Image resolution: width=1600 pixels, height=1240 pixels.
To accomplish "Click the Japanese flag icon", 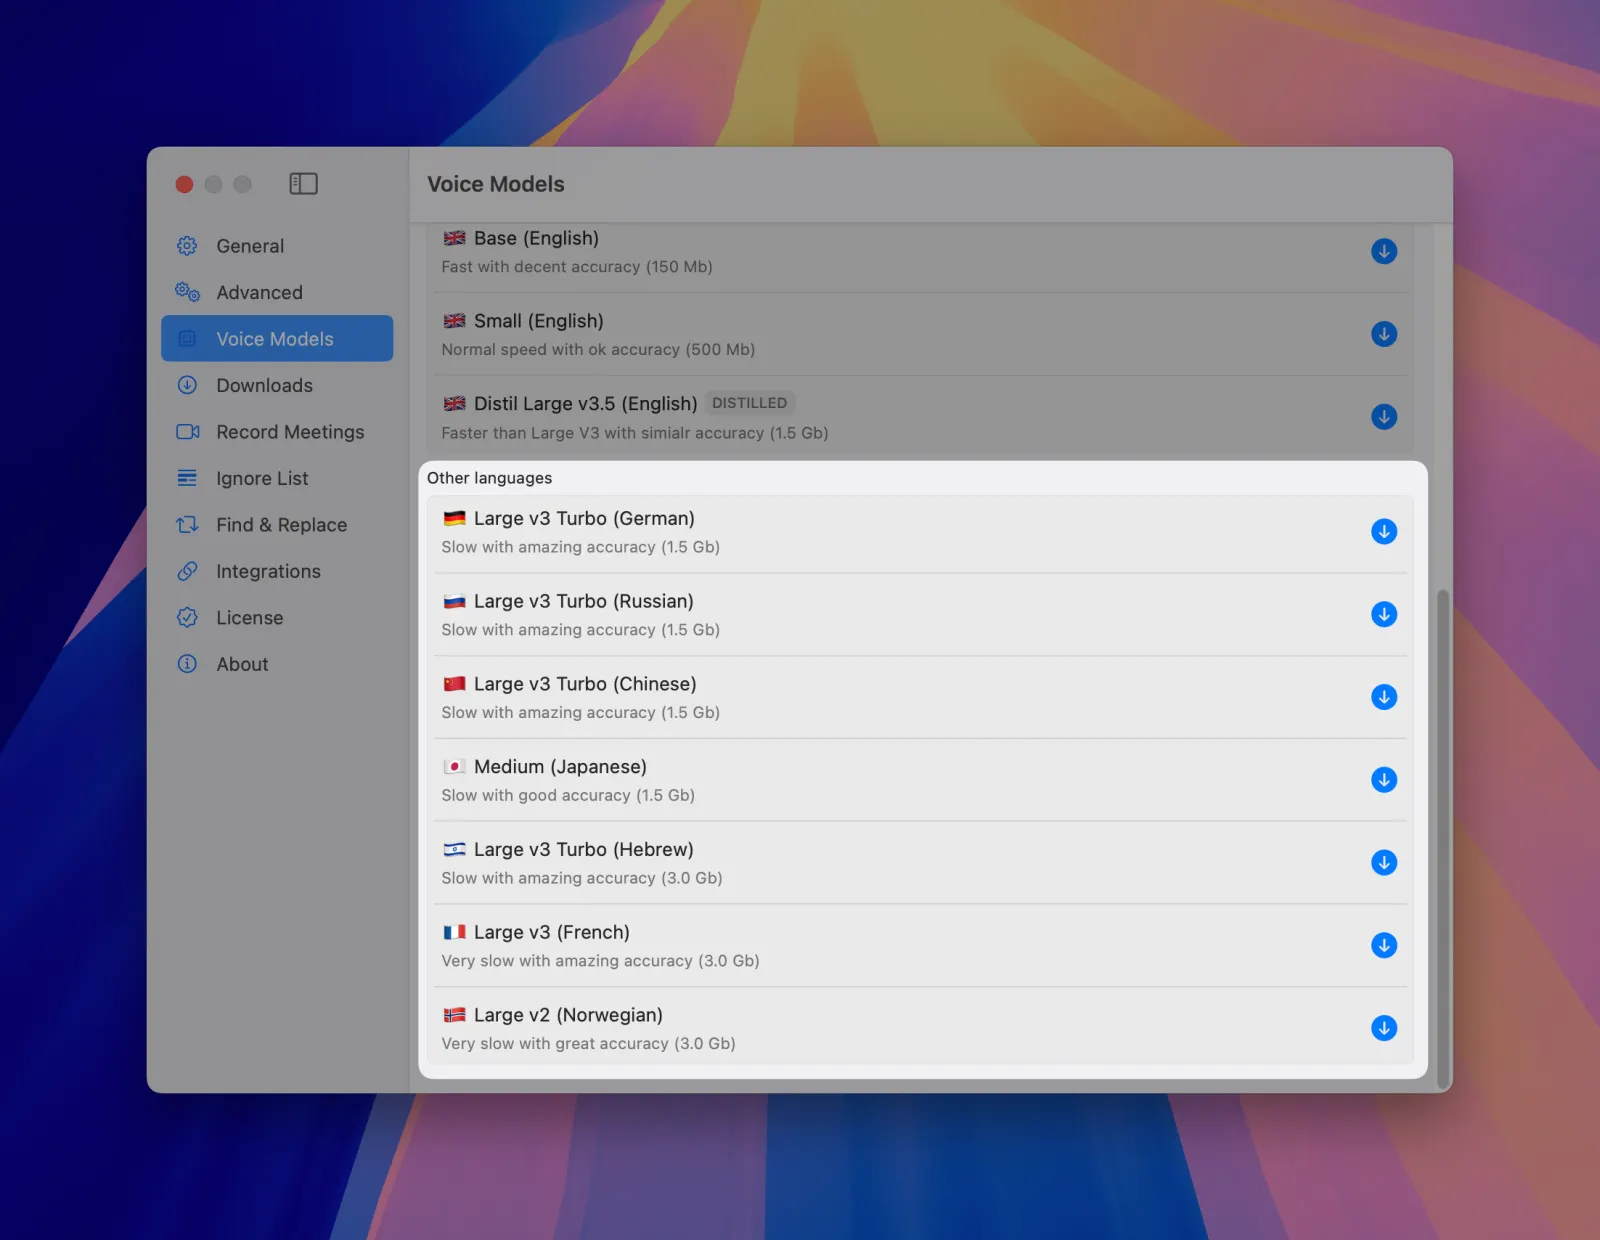I will [455, 767].
